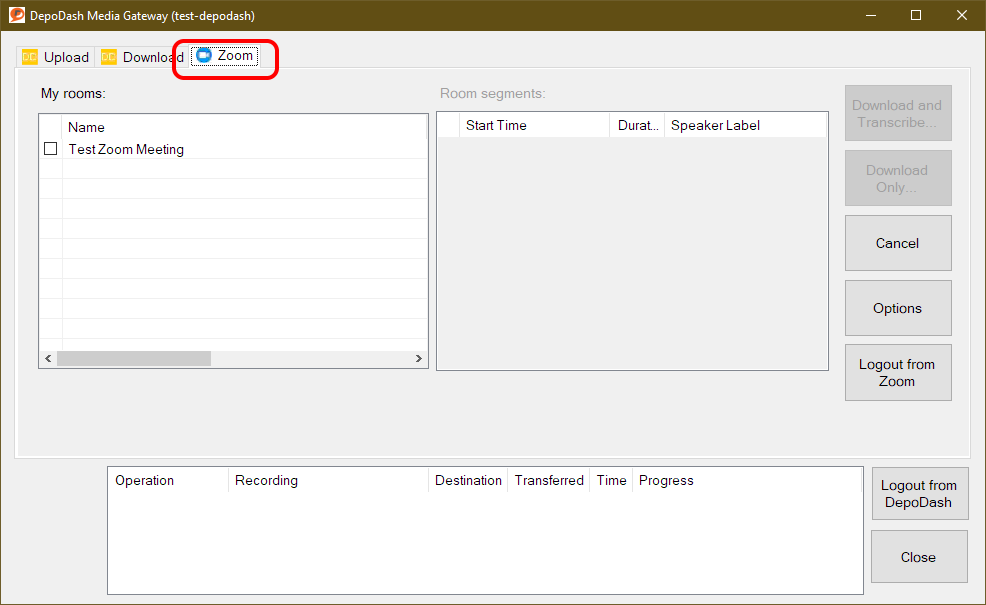
Task: Click the Destination column header
Action: coord(468,480)
